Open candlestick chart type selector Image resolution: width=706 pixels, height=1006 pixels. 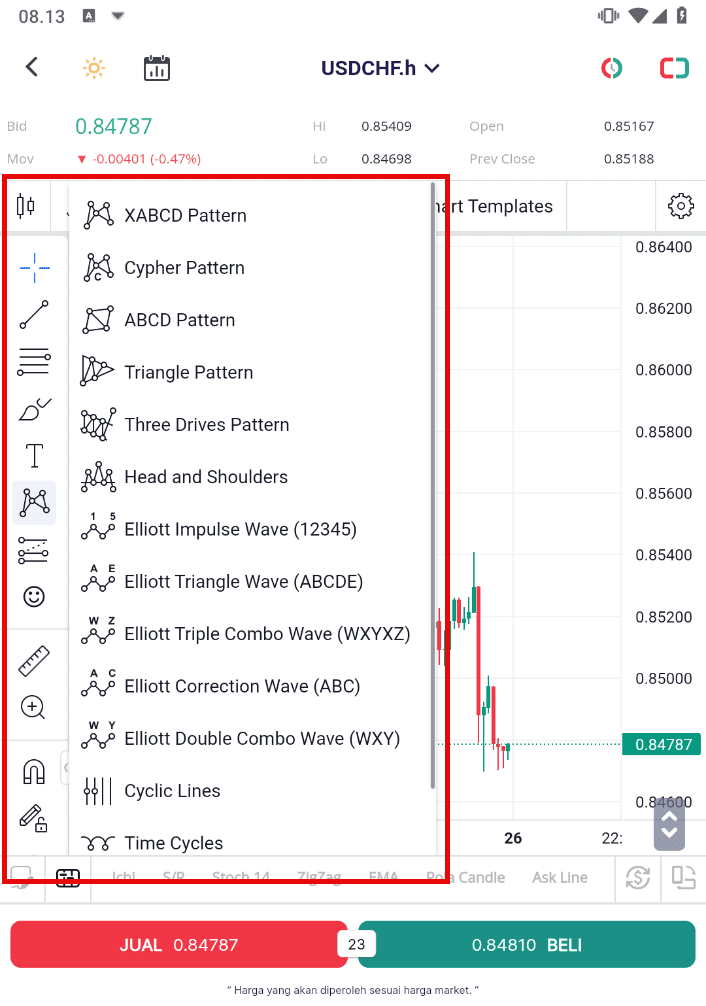tap(26, 206)
